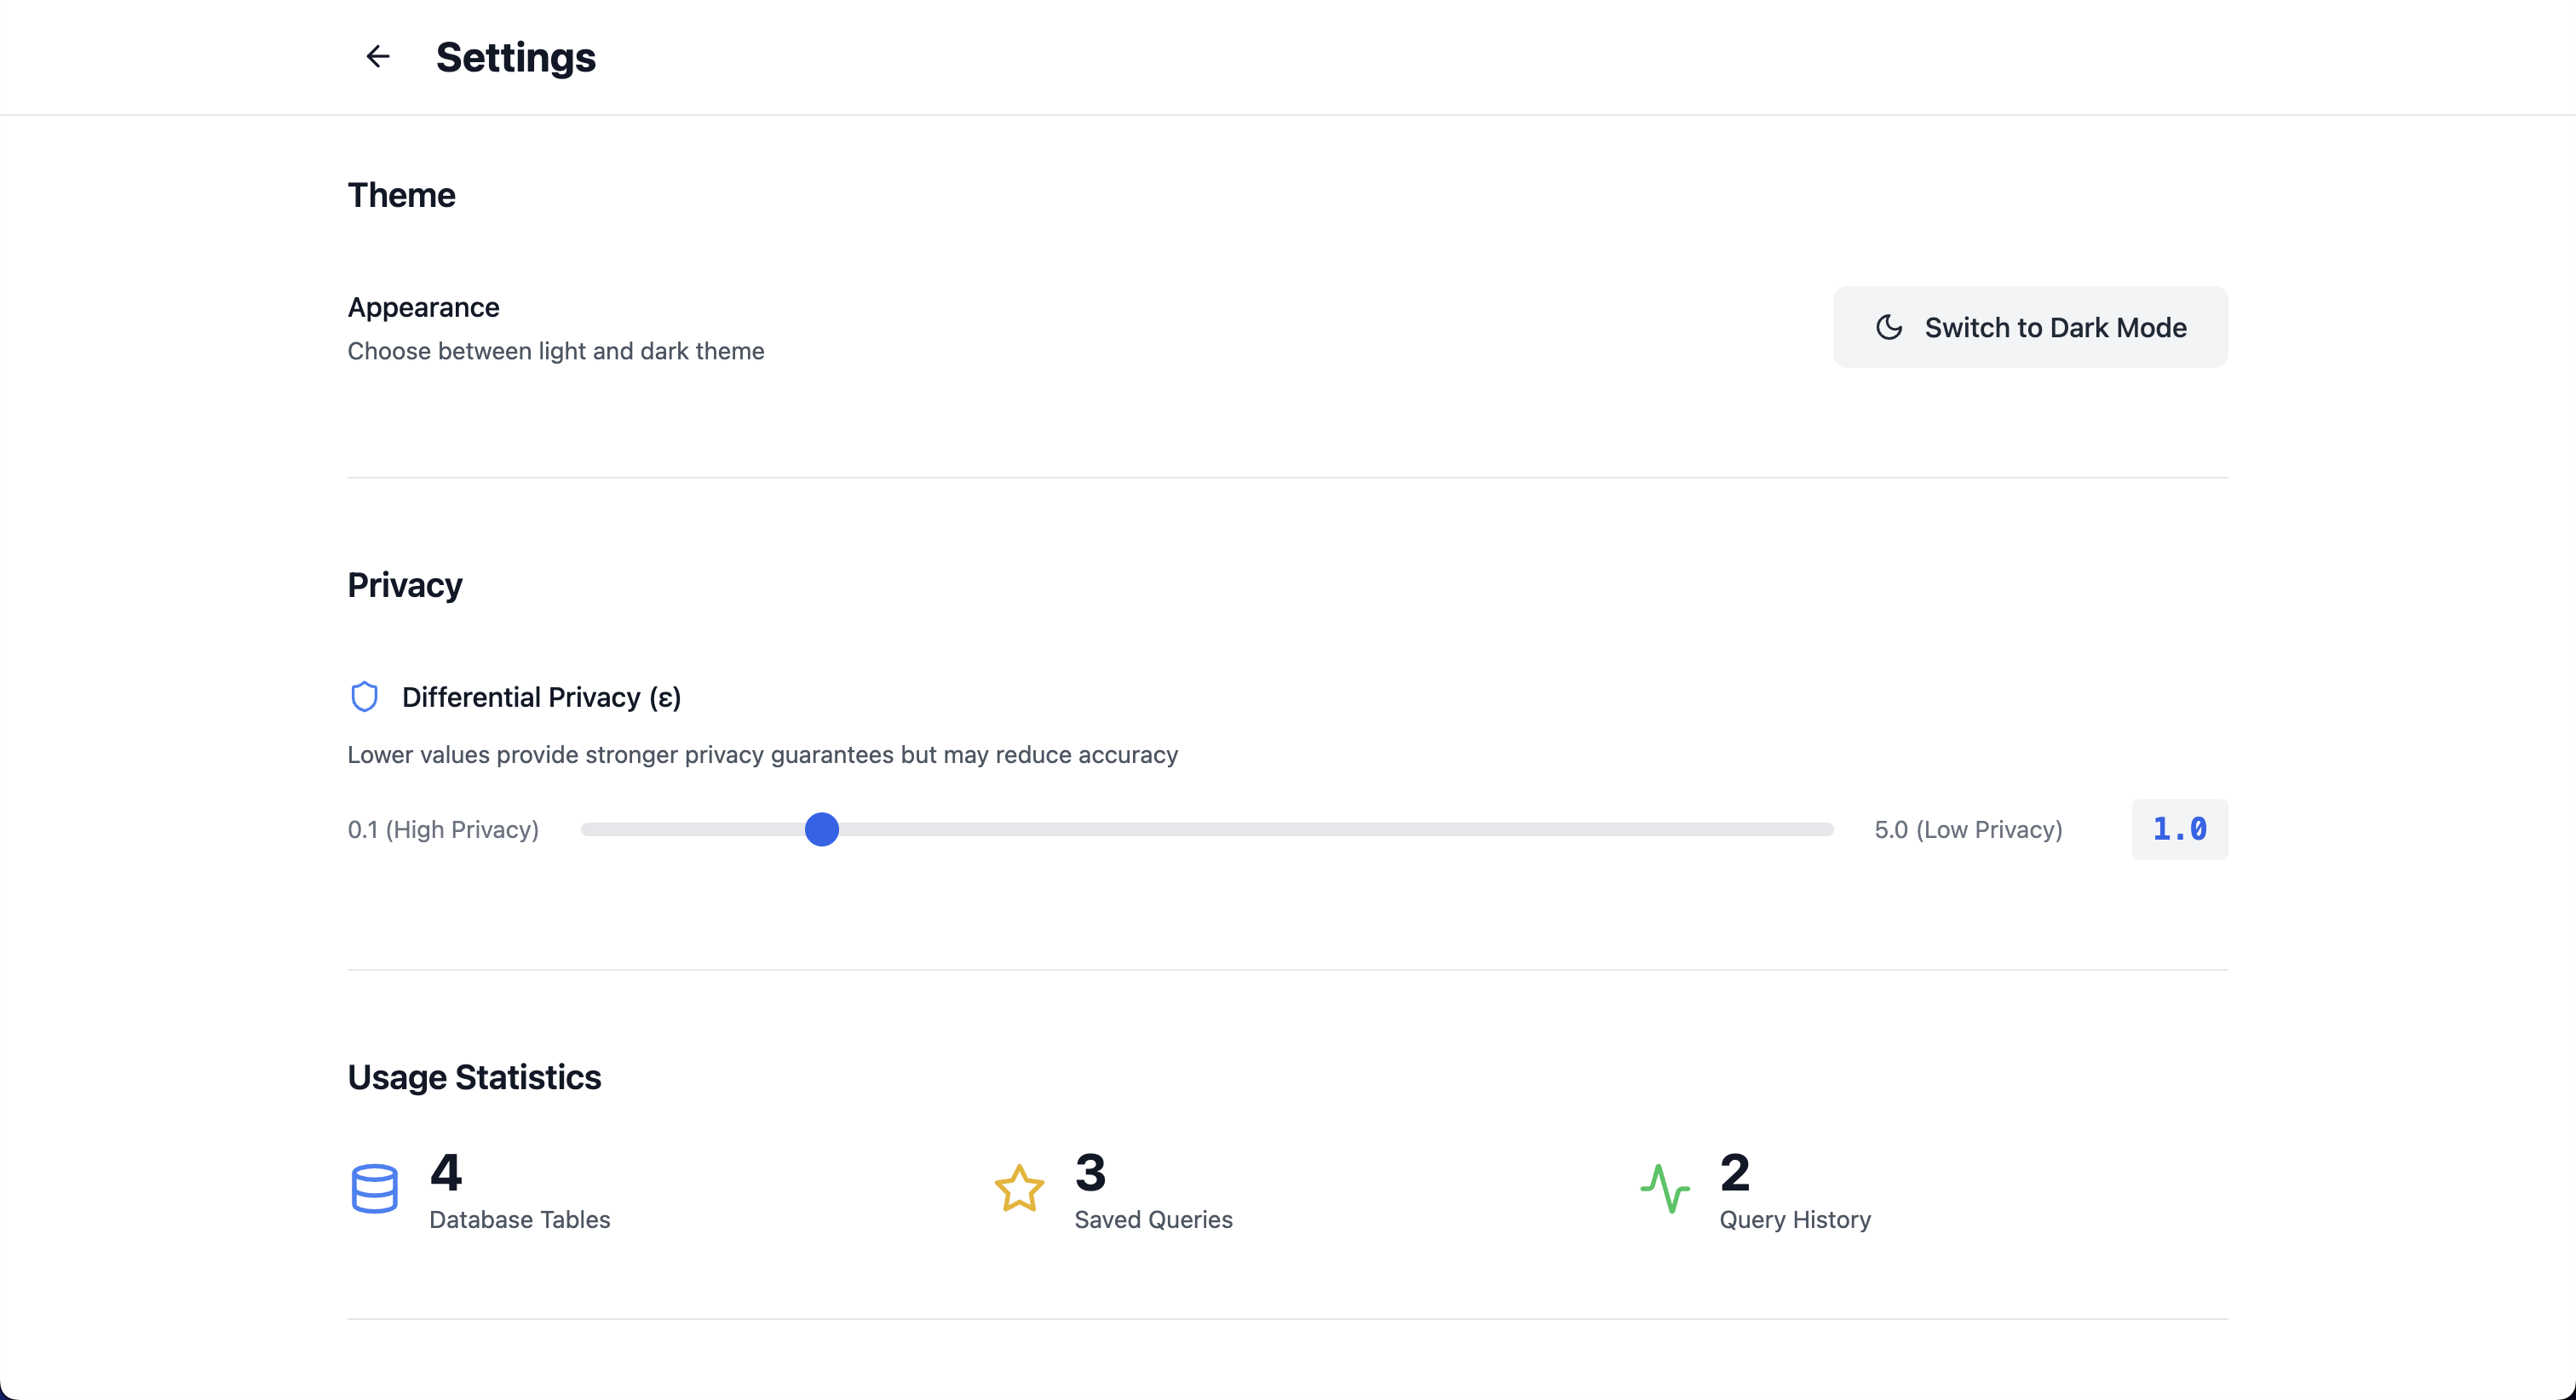Click the blue database tables icon

[374, 1189]
